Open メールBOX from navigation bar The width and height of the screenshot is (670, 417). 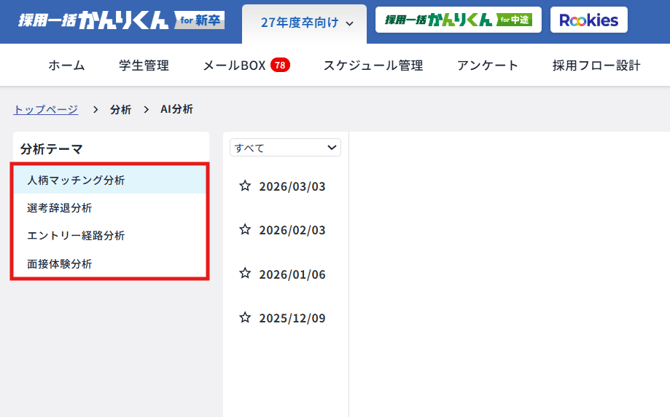click(x=234, y=66)
